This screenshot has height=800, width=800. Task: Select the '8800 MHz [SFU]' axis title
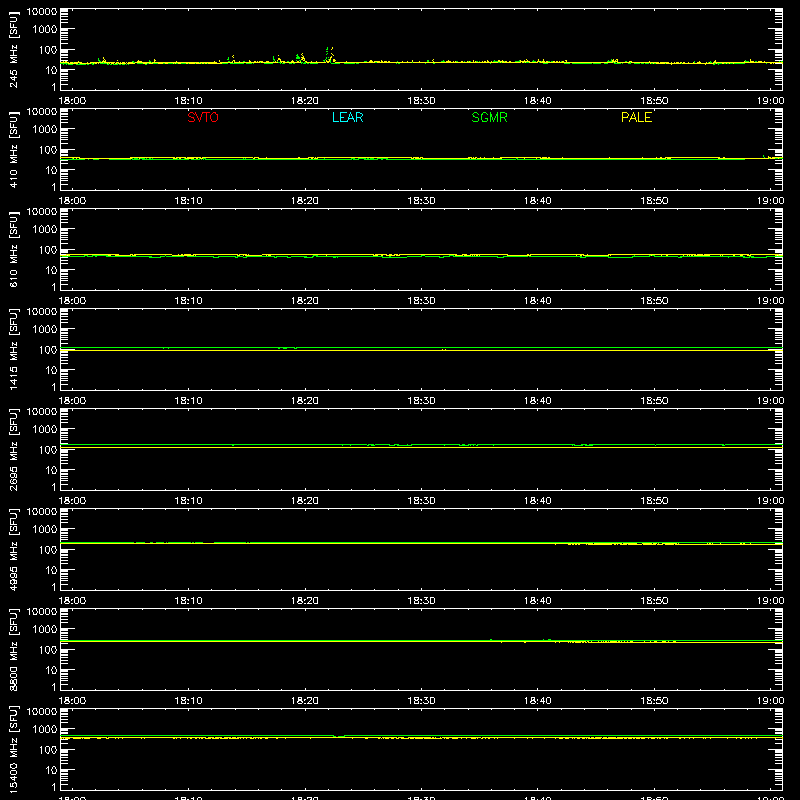[13, 649]
